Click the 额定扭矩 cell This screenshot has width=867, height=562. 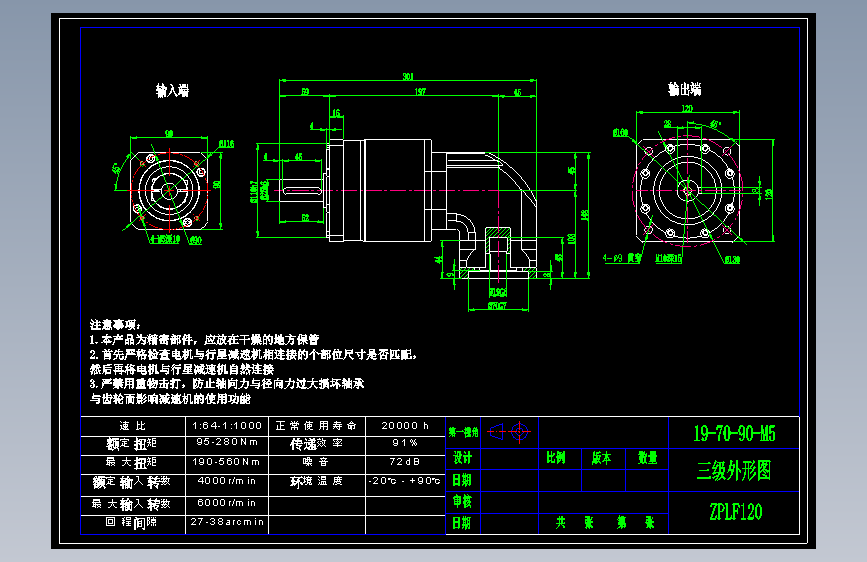click(x=132, y=444)
